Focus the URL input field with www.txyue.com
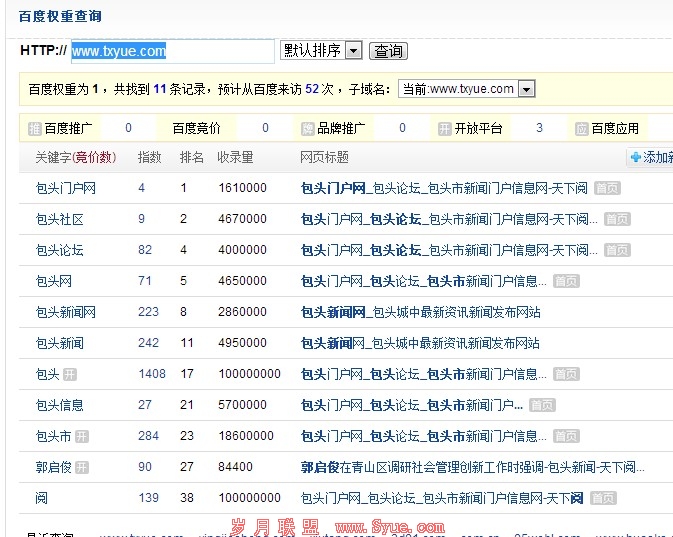 pyautogui.click(x=173, y=51)
